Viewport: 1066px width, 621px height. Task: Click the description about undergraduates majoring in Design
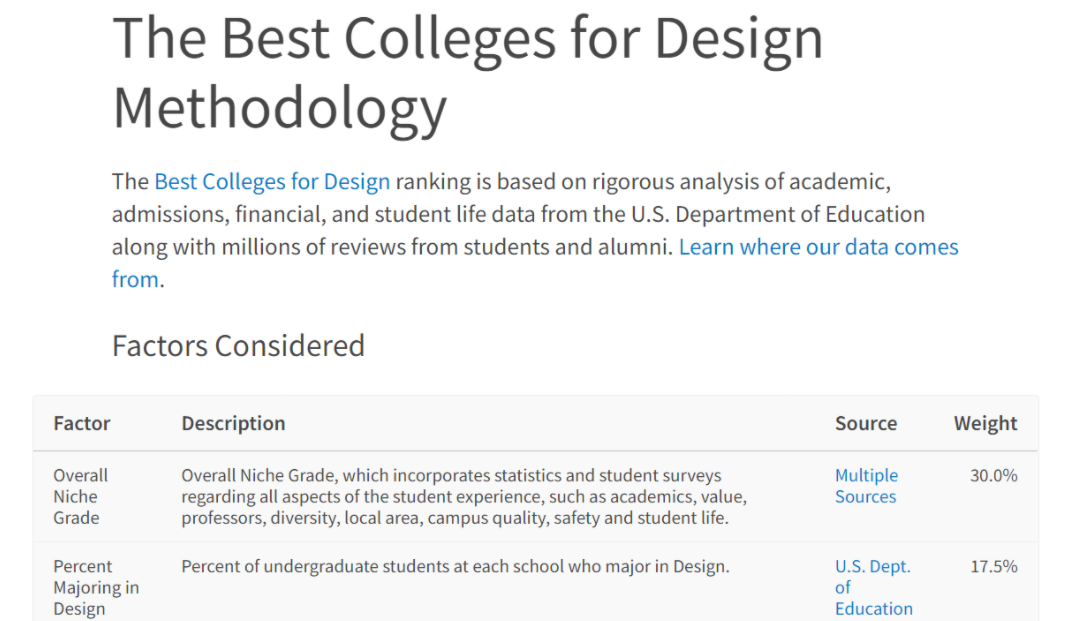point(455,567)
